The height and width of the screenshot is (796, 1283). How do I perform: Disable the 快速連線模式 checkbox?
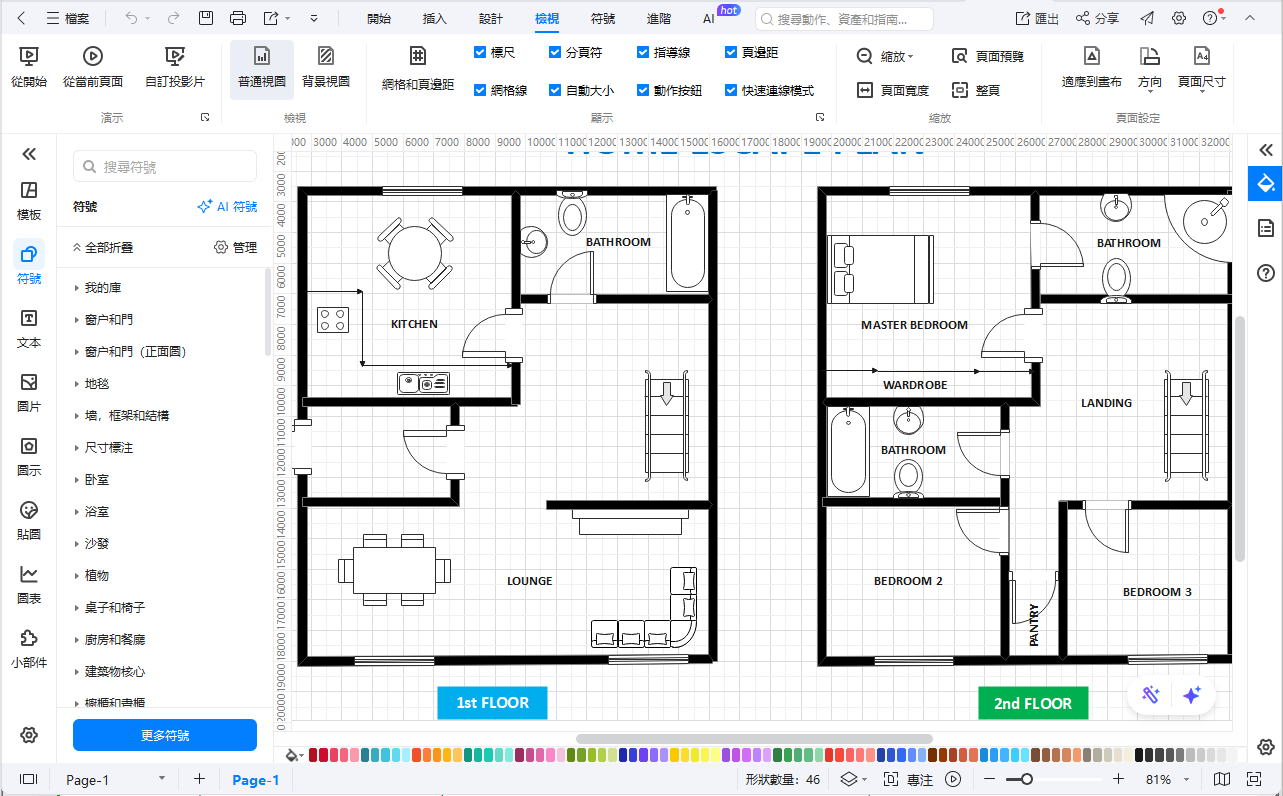point(731,90)
